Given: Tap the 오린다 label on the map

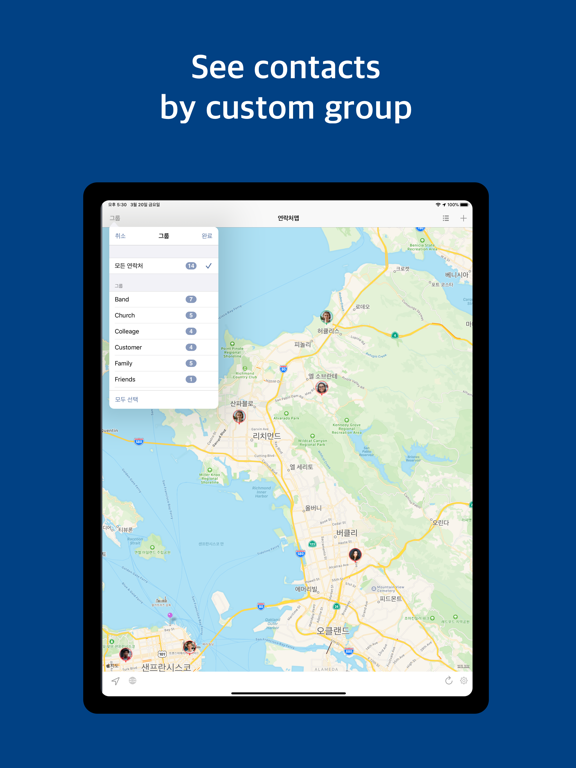Looking at the screenshot, I should [441, 523].
